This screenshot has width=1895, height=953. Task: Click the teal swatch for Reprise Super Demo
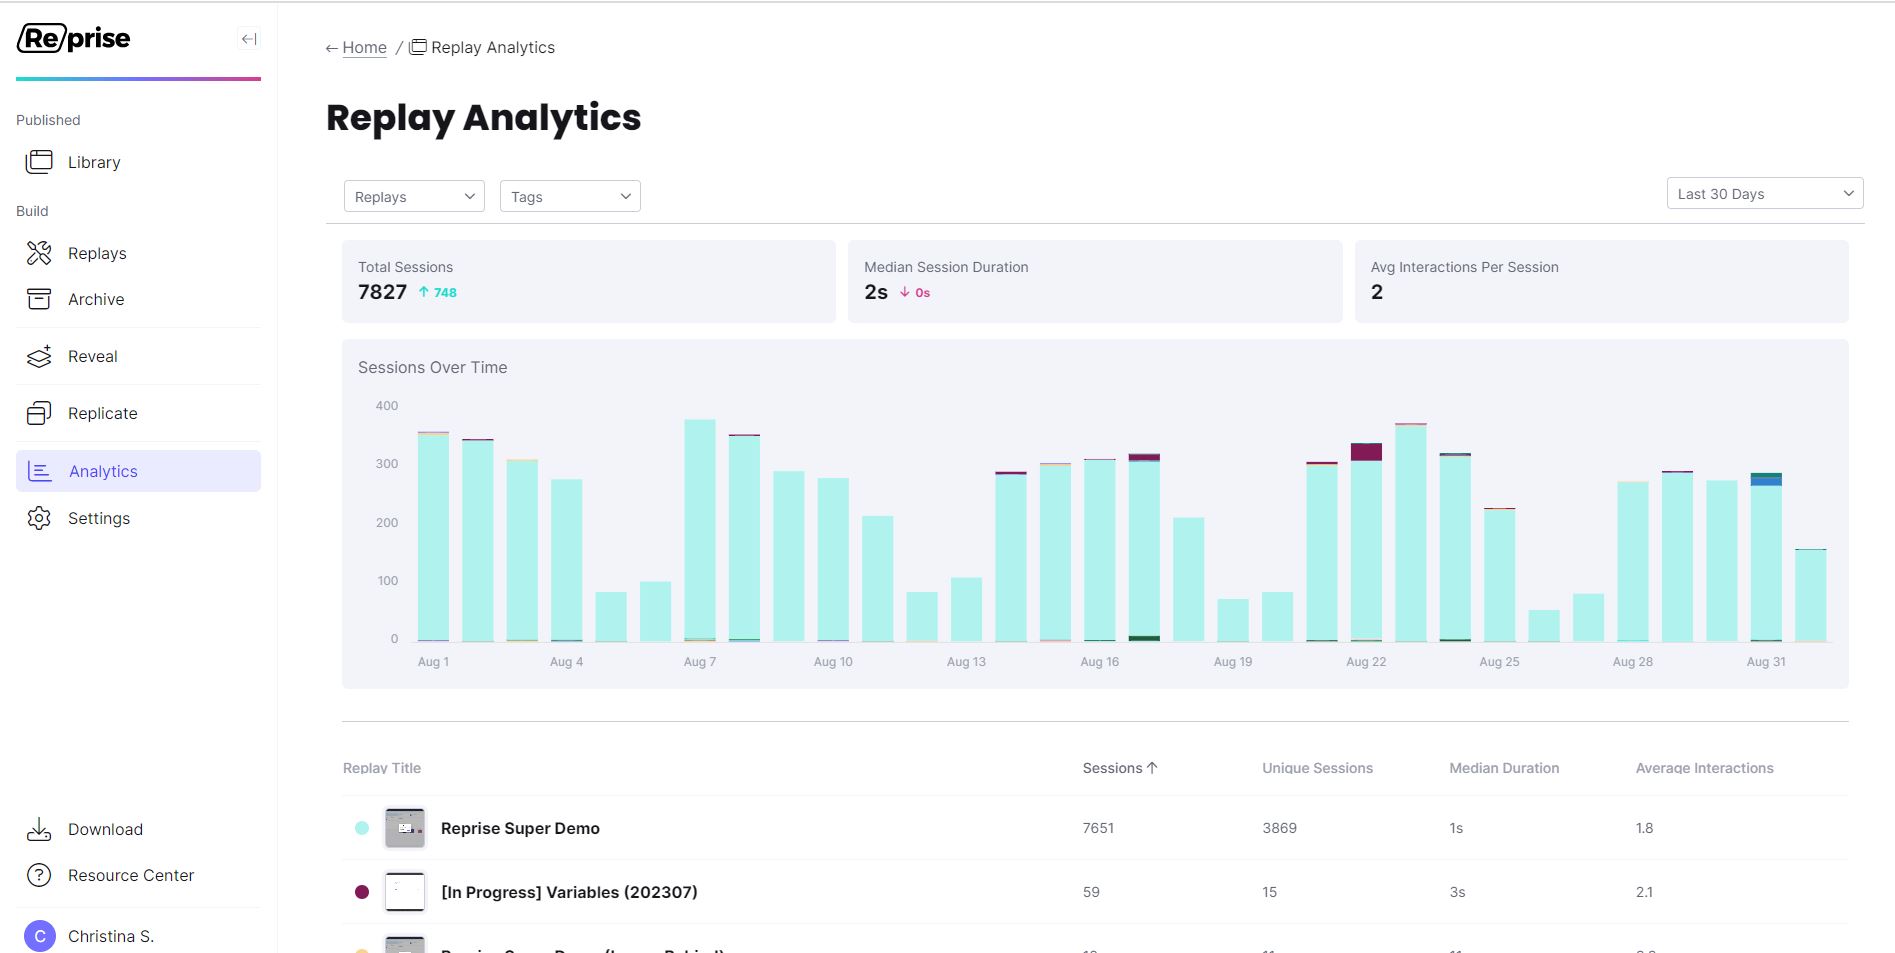pos(362,828)
